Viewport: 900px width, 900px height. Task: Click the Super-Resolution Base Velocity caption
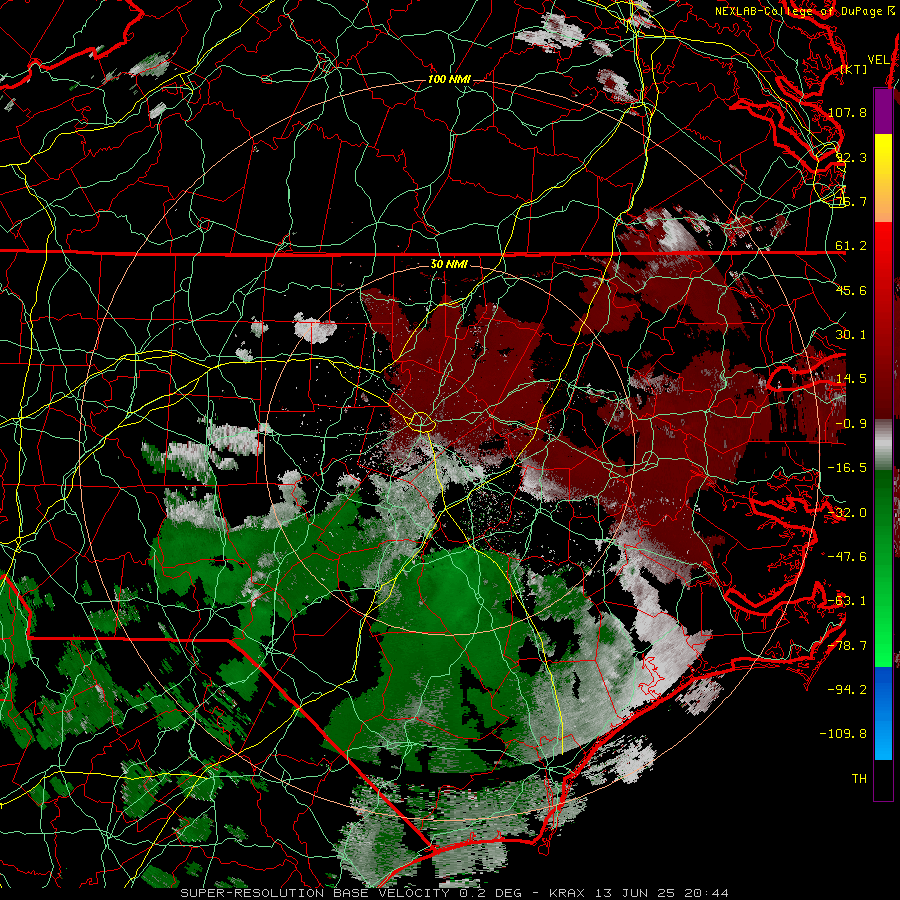click(x=454, y=893)
